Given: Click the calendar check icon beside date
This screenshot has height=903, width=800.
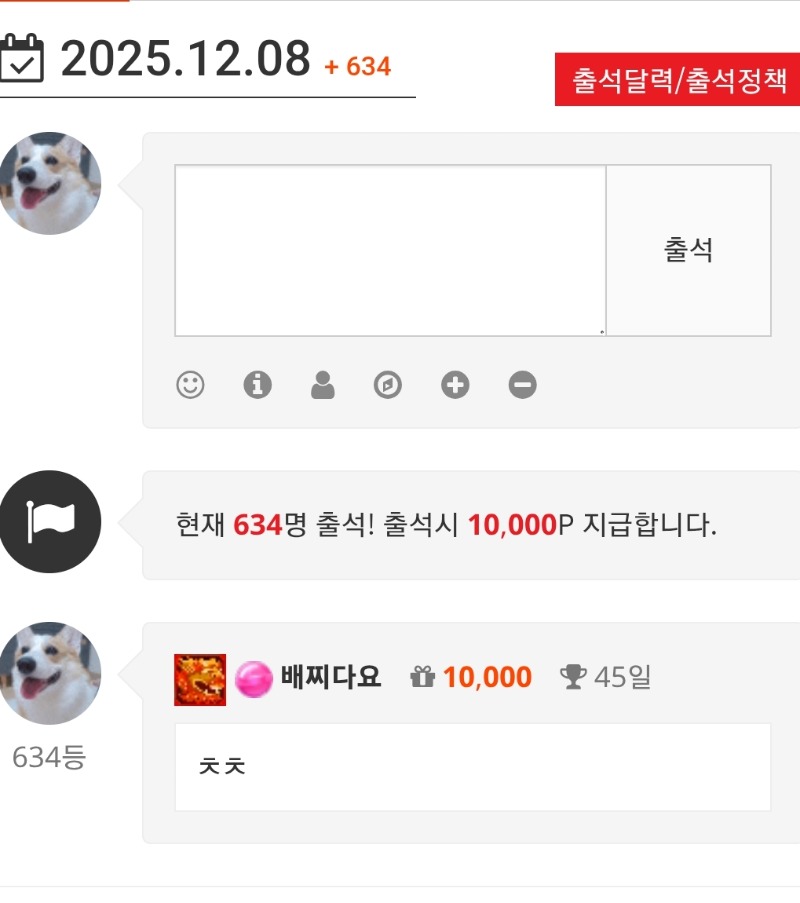Looking at the screenshot, I should click(21, 58).
